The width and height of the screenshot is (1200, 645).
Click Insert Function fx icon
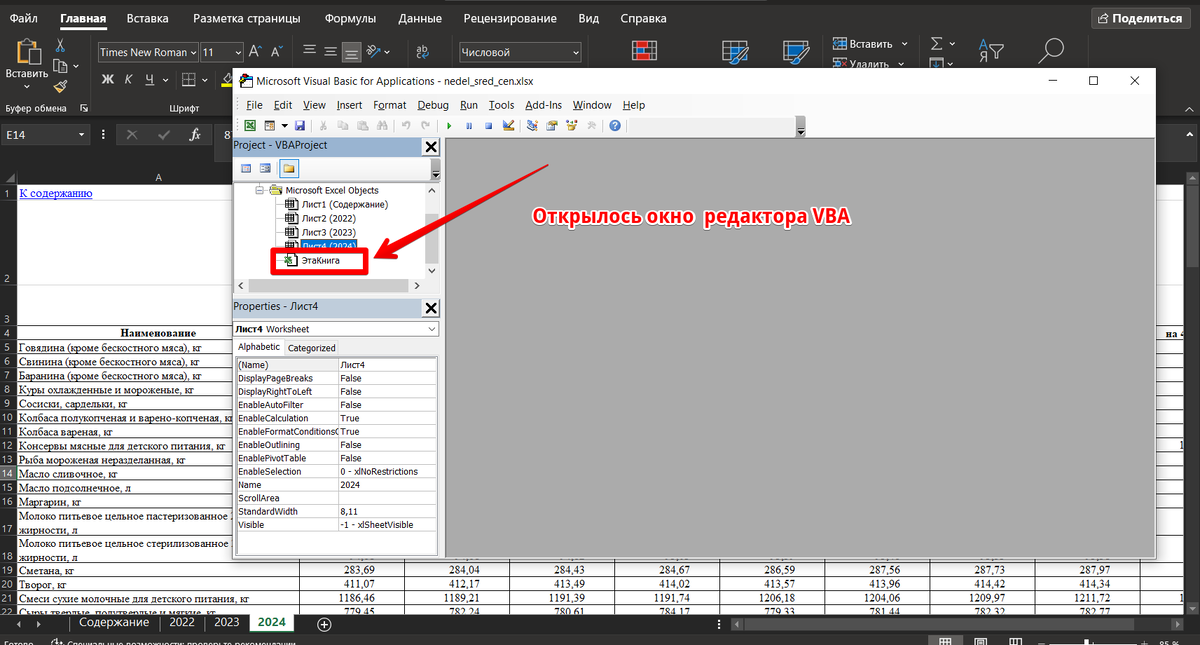195,135
